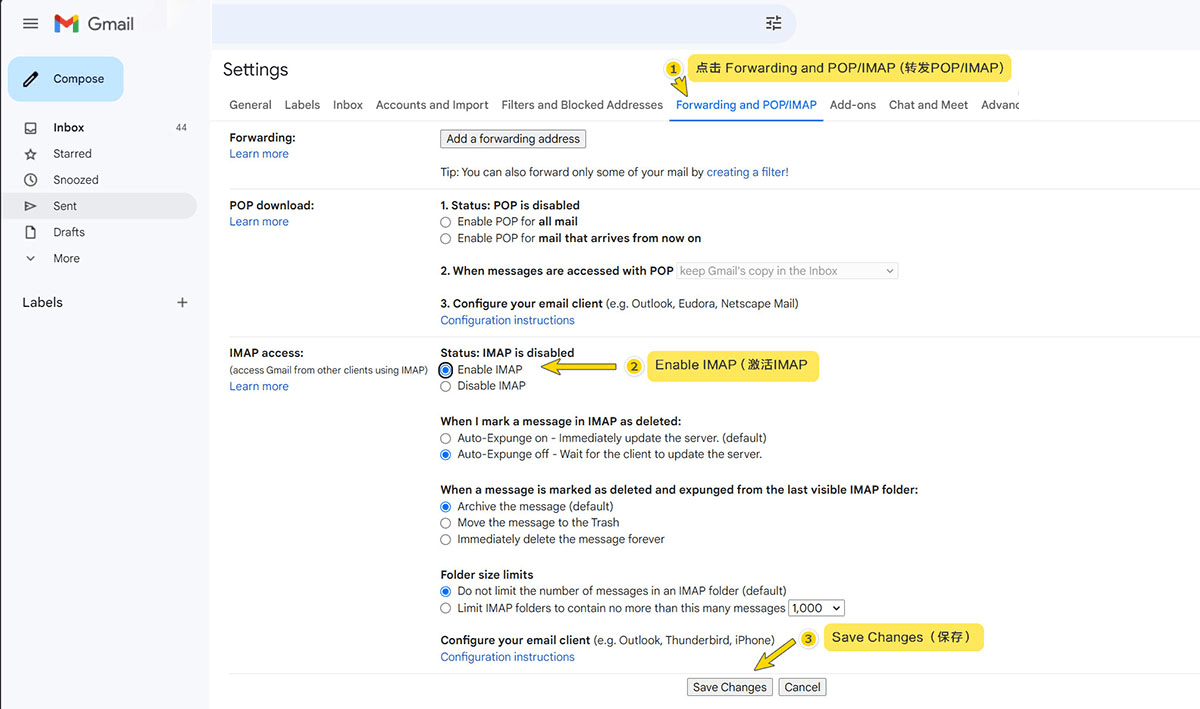Click the Save Changes button
The height and width of the screenshot is (709, 1200).
tap(730, 687)
